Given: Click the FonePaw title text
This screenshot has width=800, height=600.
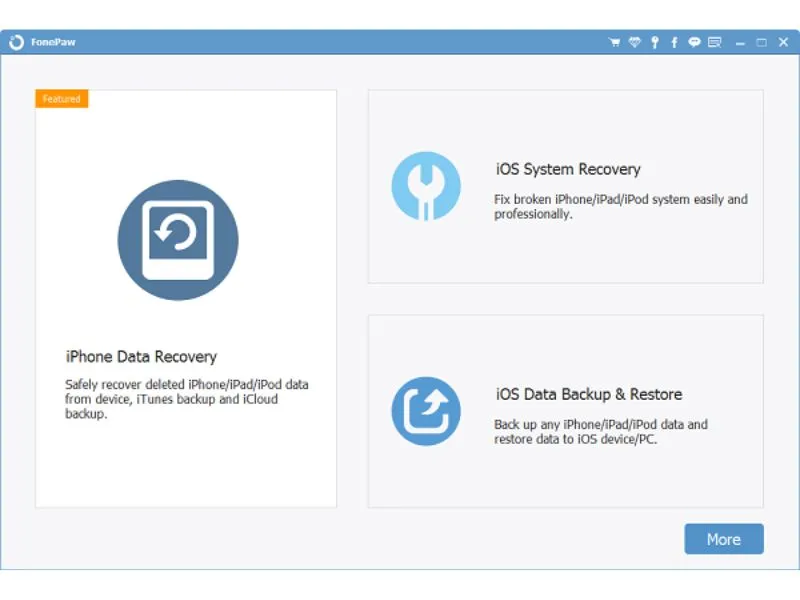Looking at the screenshot, I should pos(53,42).
